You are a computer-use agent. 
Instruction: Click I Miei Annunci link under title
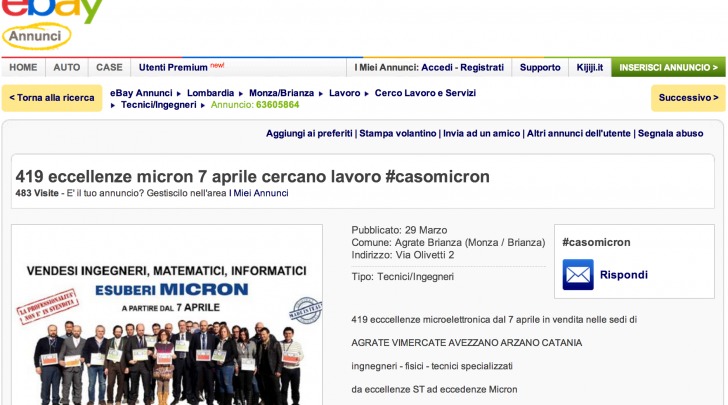click(259, 193)
